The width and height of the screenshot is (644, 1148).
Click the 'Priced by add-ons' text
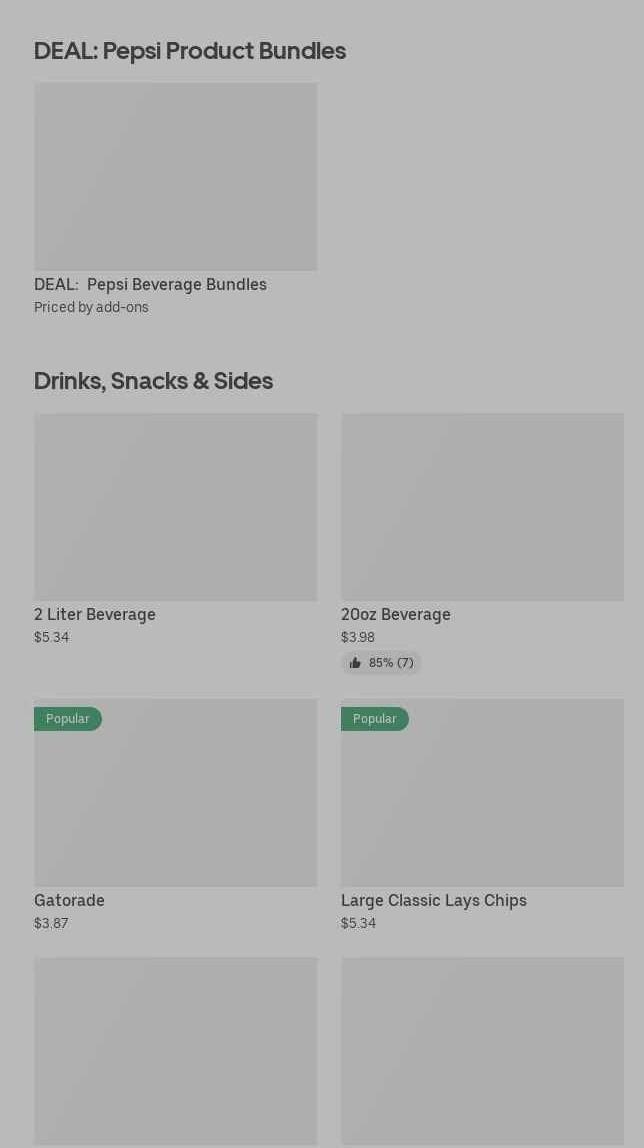pos(91,308)
